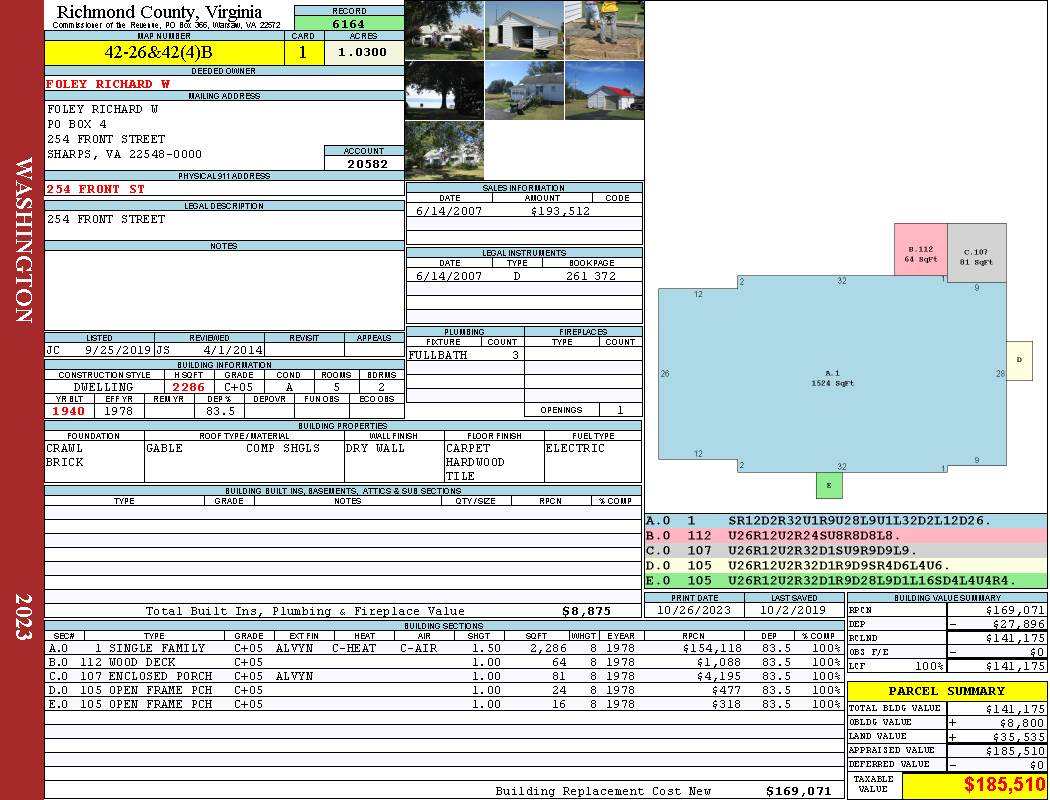Select the gray C.107 81 SqFt sketch area
1050x800 pixels.
tap(976, 253)
